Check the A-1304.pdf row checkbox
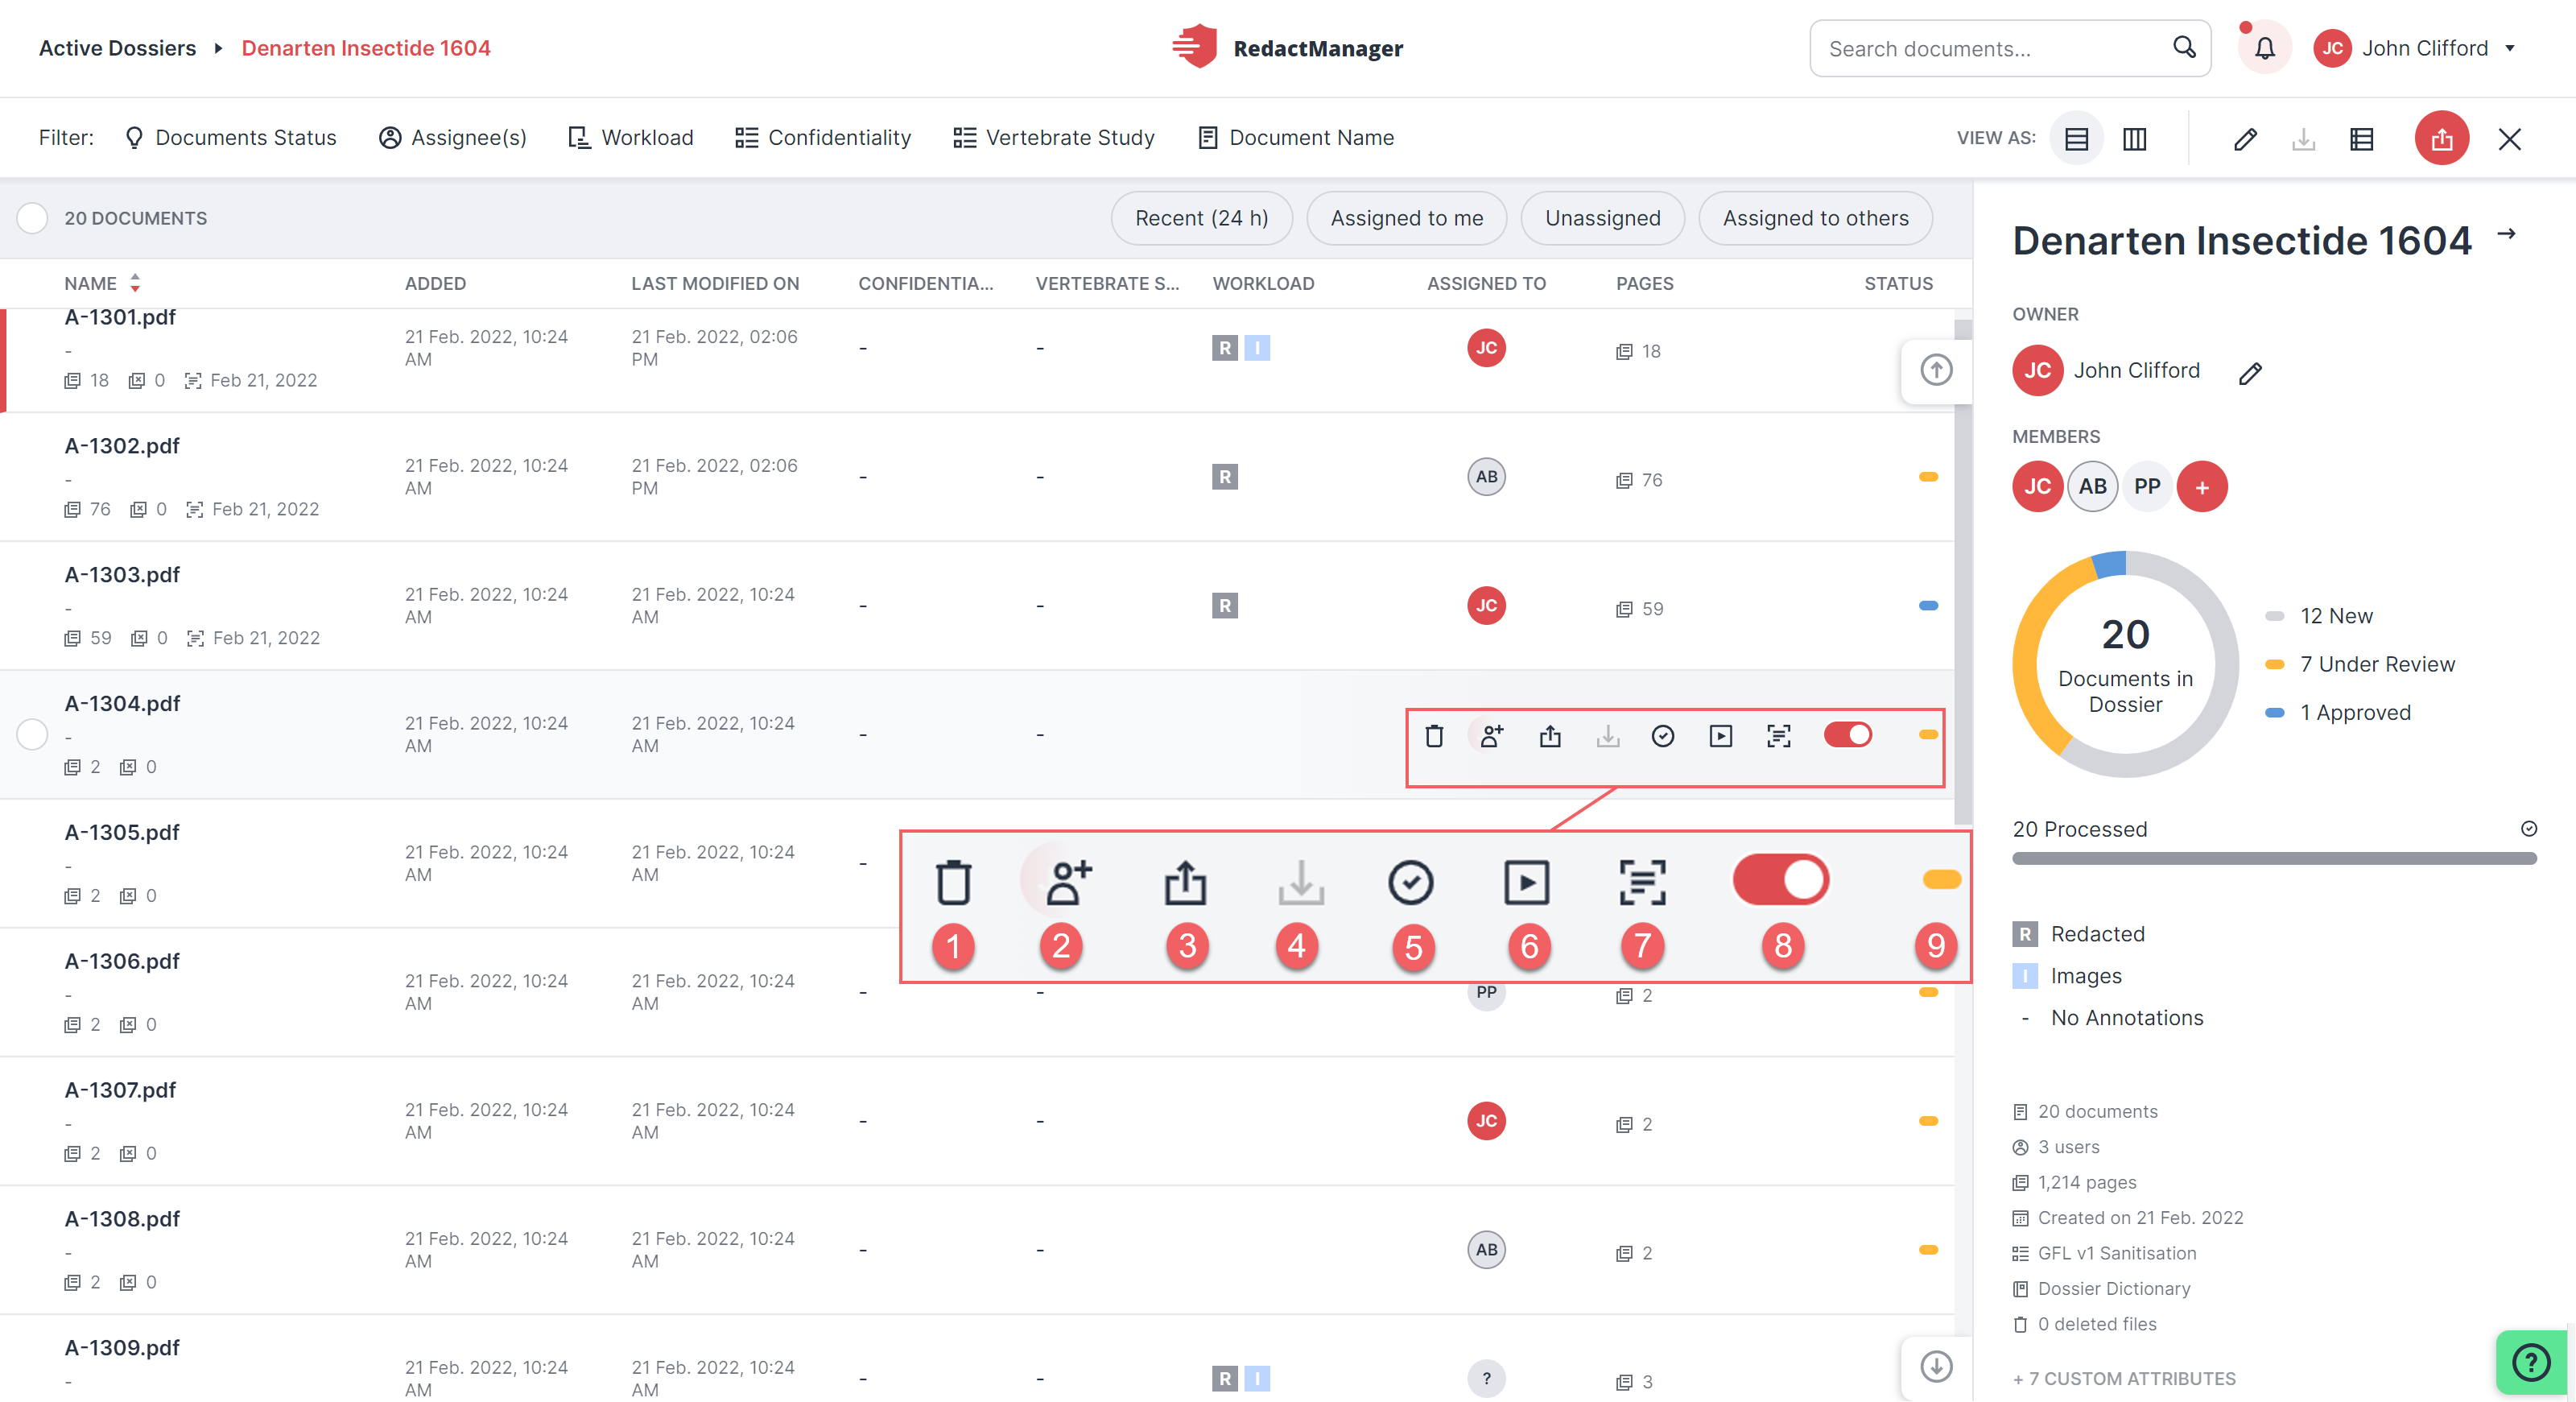2576x1402 pixels. pyautogui.click(x=32, y=735)
